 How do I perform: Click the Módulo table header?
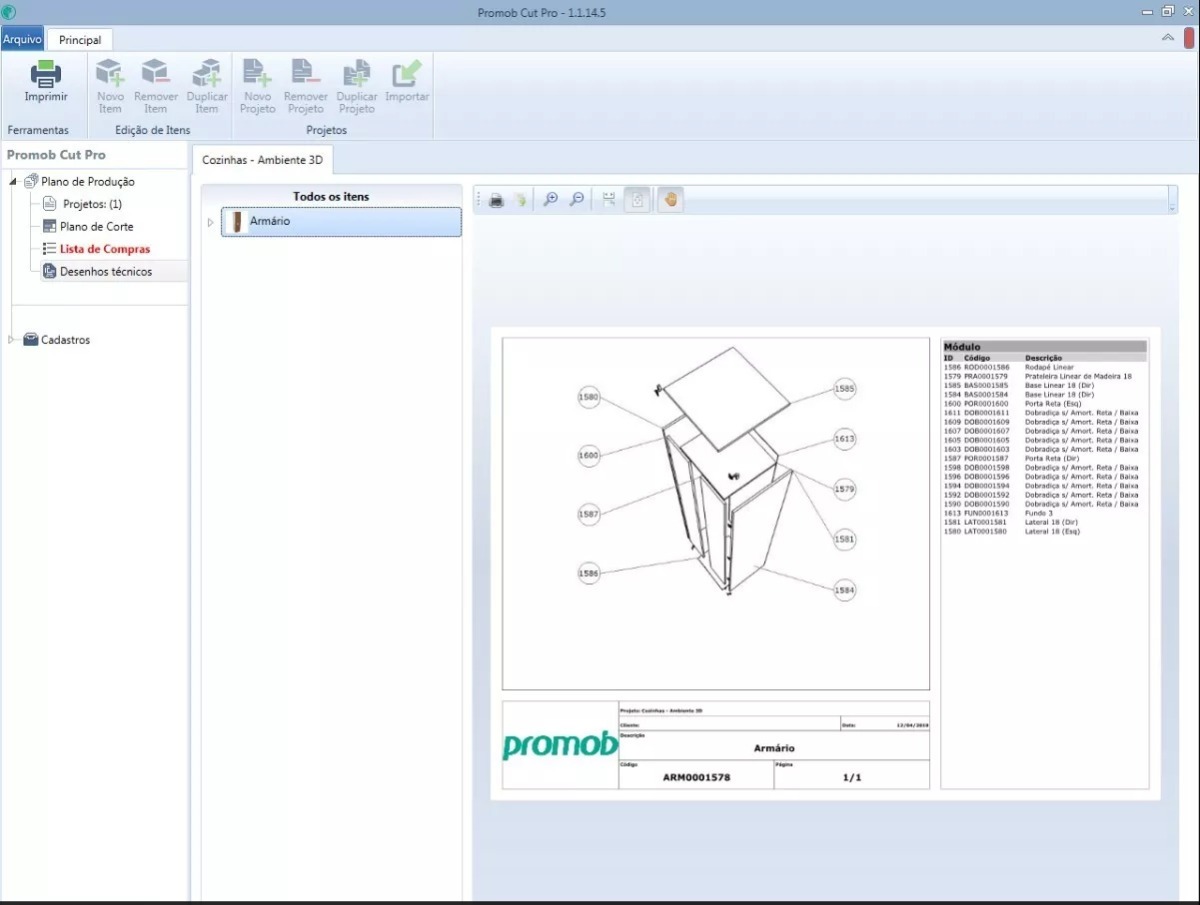tap(1045, 347)
